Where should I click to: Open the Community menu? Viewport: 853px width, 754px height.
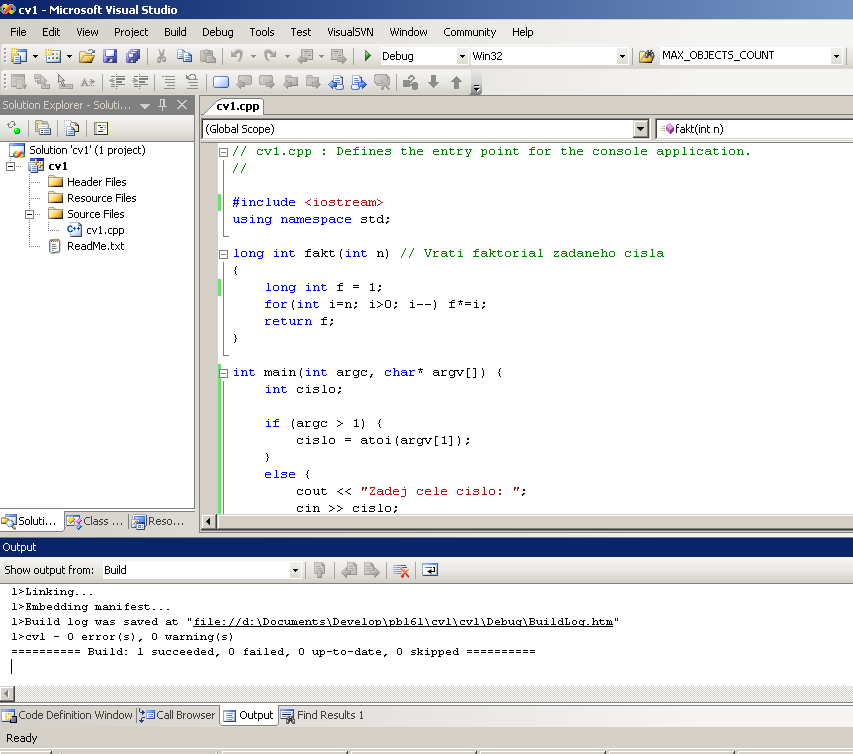pos(469,32)
